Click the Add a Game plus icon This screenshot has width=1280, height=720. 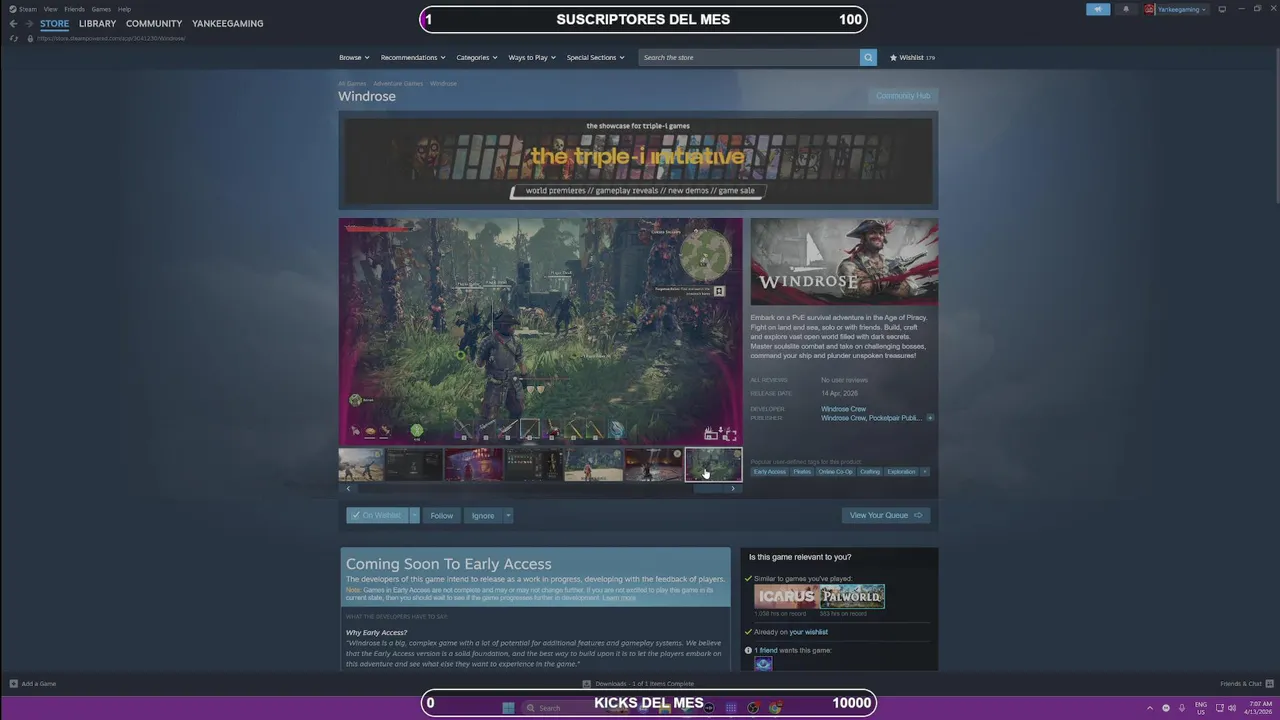pos(14,684)
